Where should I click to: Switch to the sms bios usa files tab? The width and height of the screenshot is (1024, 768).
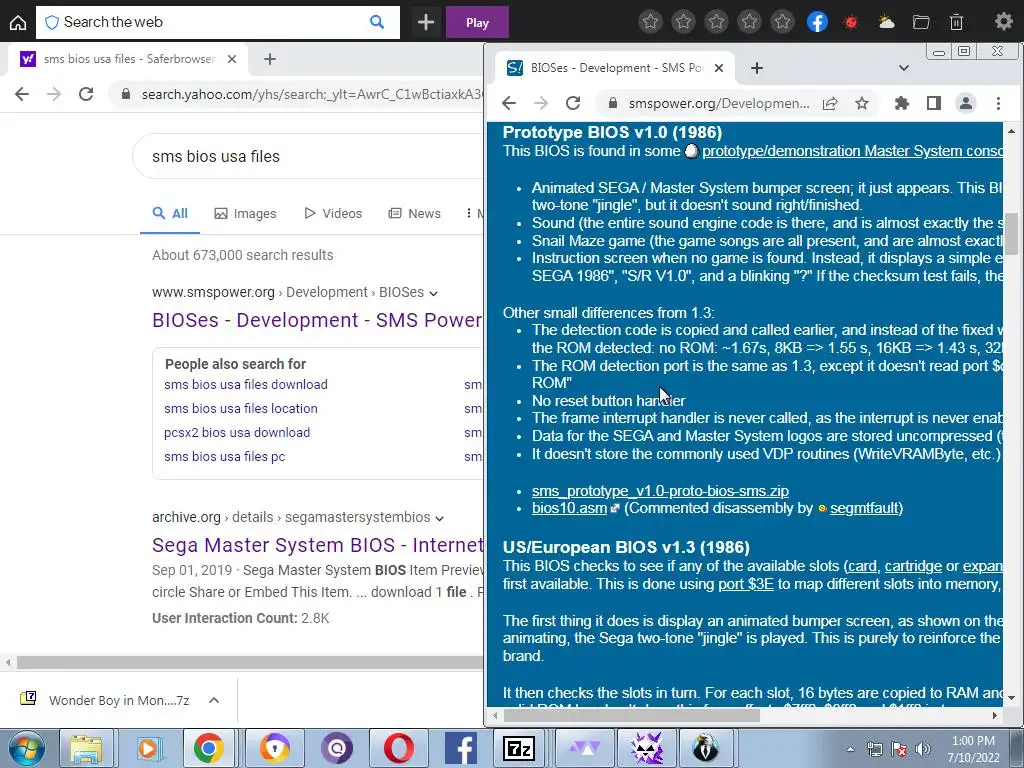129,59
